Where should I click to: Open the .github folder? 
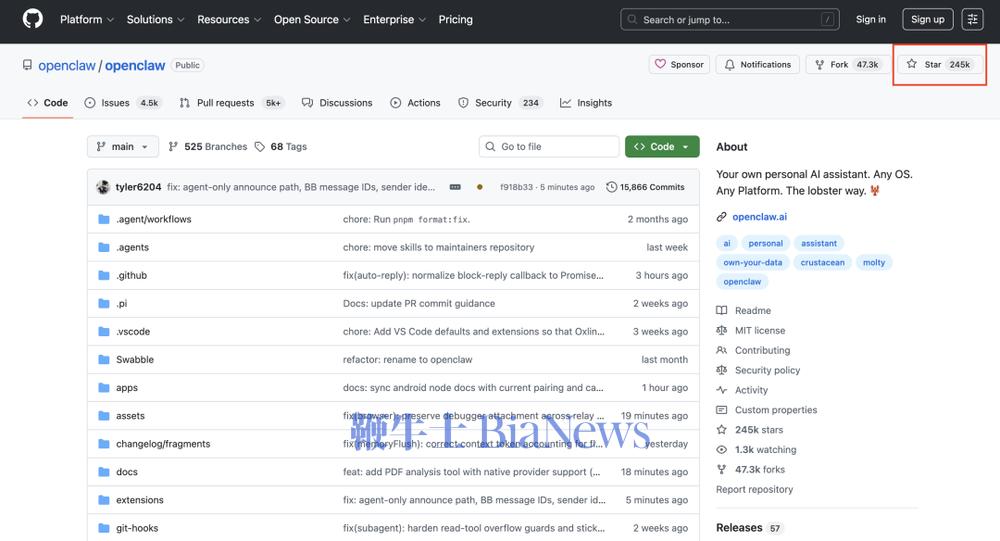pos(131,275)
